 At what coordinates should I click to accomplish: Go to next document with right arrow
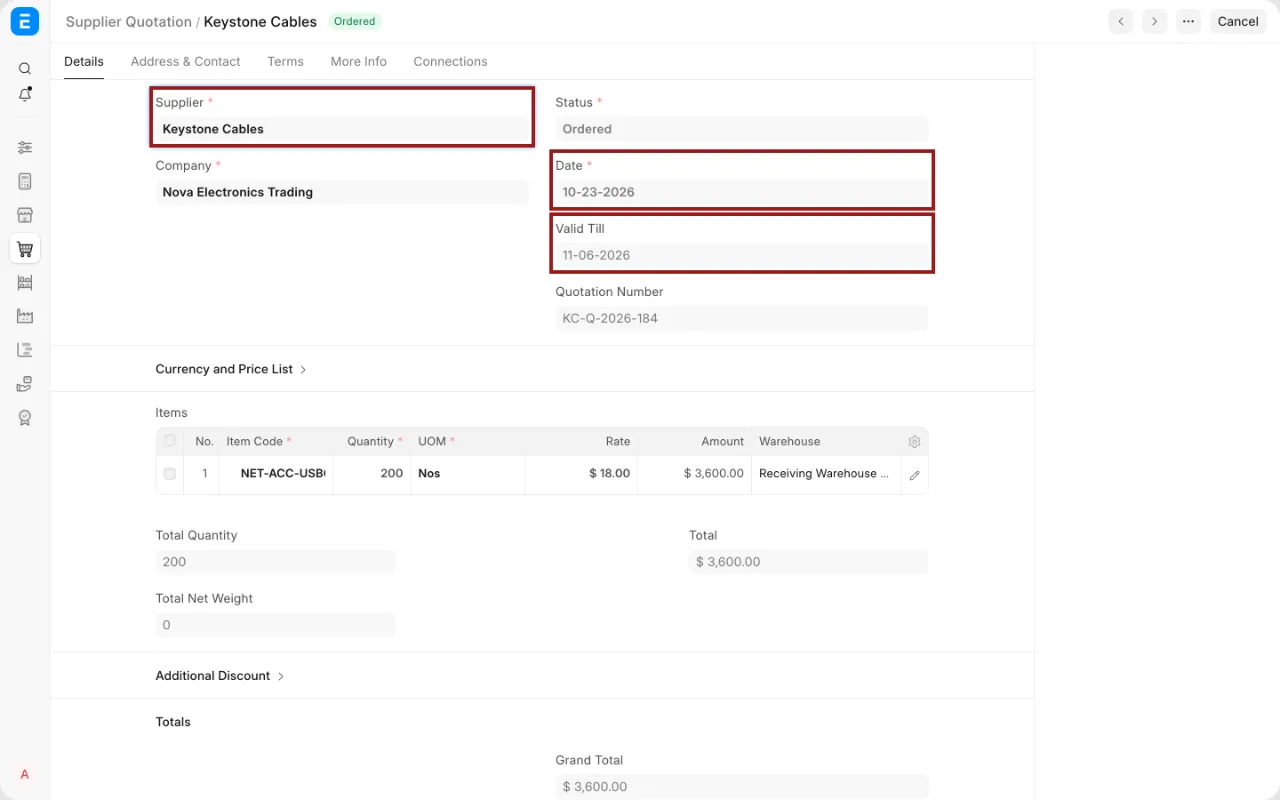(1155, 21)
